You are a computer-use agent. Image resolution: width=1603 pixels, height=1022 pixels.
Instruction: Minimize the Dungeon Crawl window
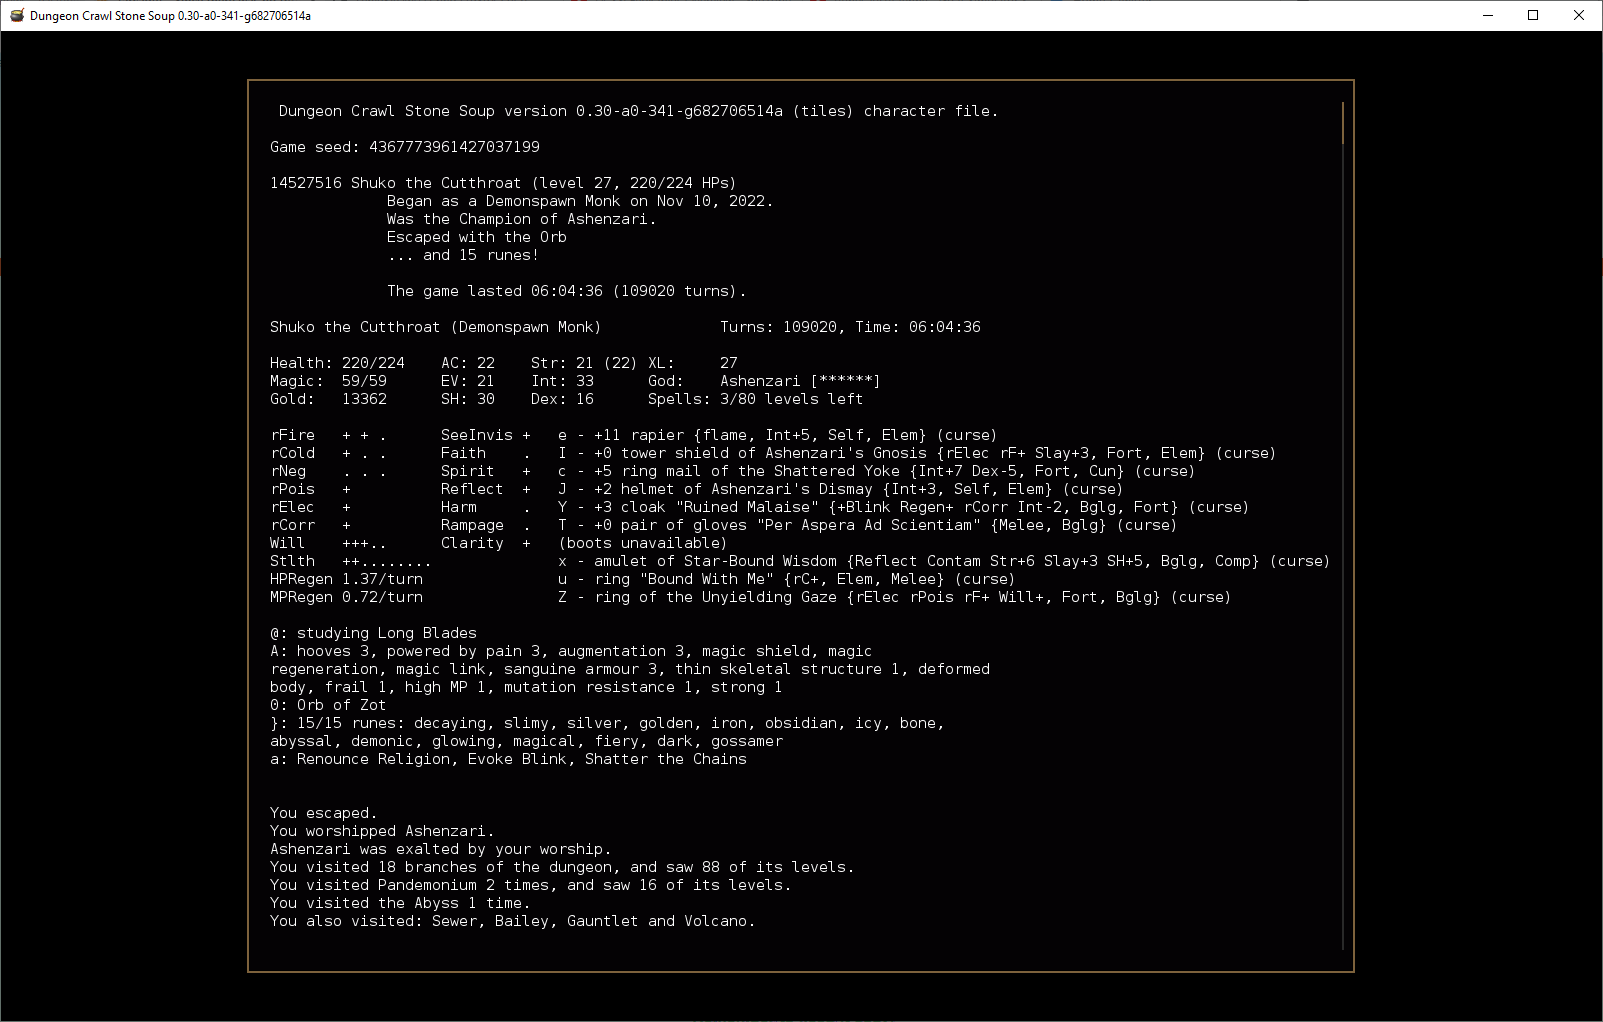1488,15
